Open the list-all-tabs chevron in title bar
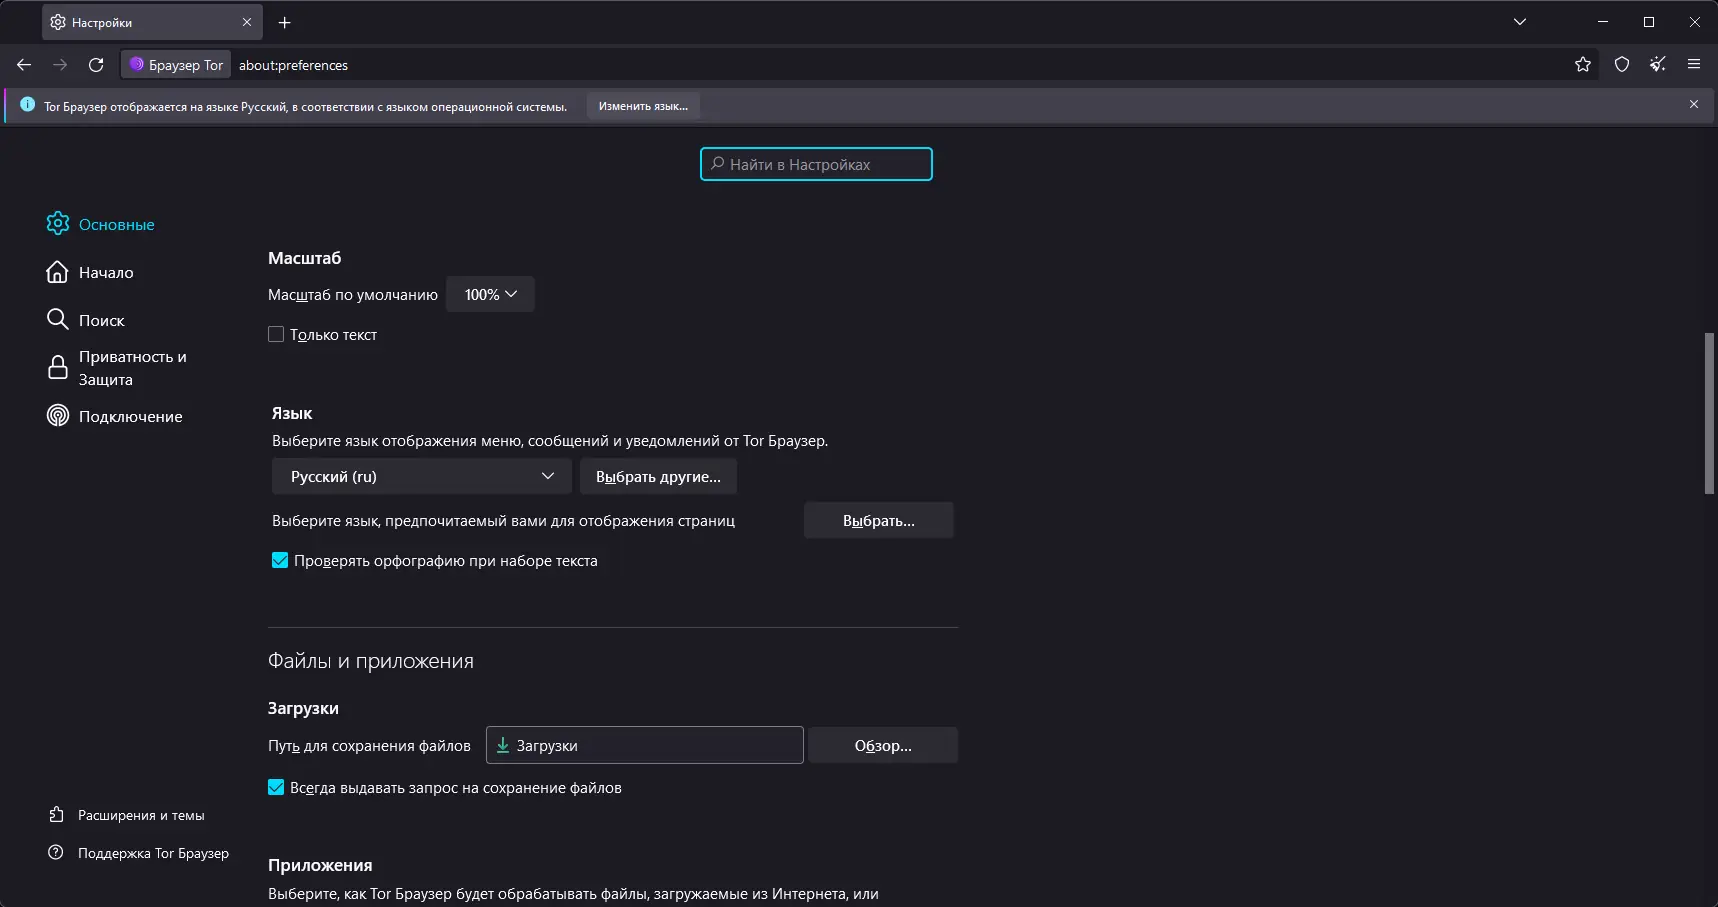 coord(1520,22)
